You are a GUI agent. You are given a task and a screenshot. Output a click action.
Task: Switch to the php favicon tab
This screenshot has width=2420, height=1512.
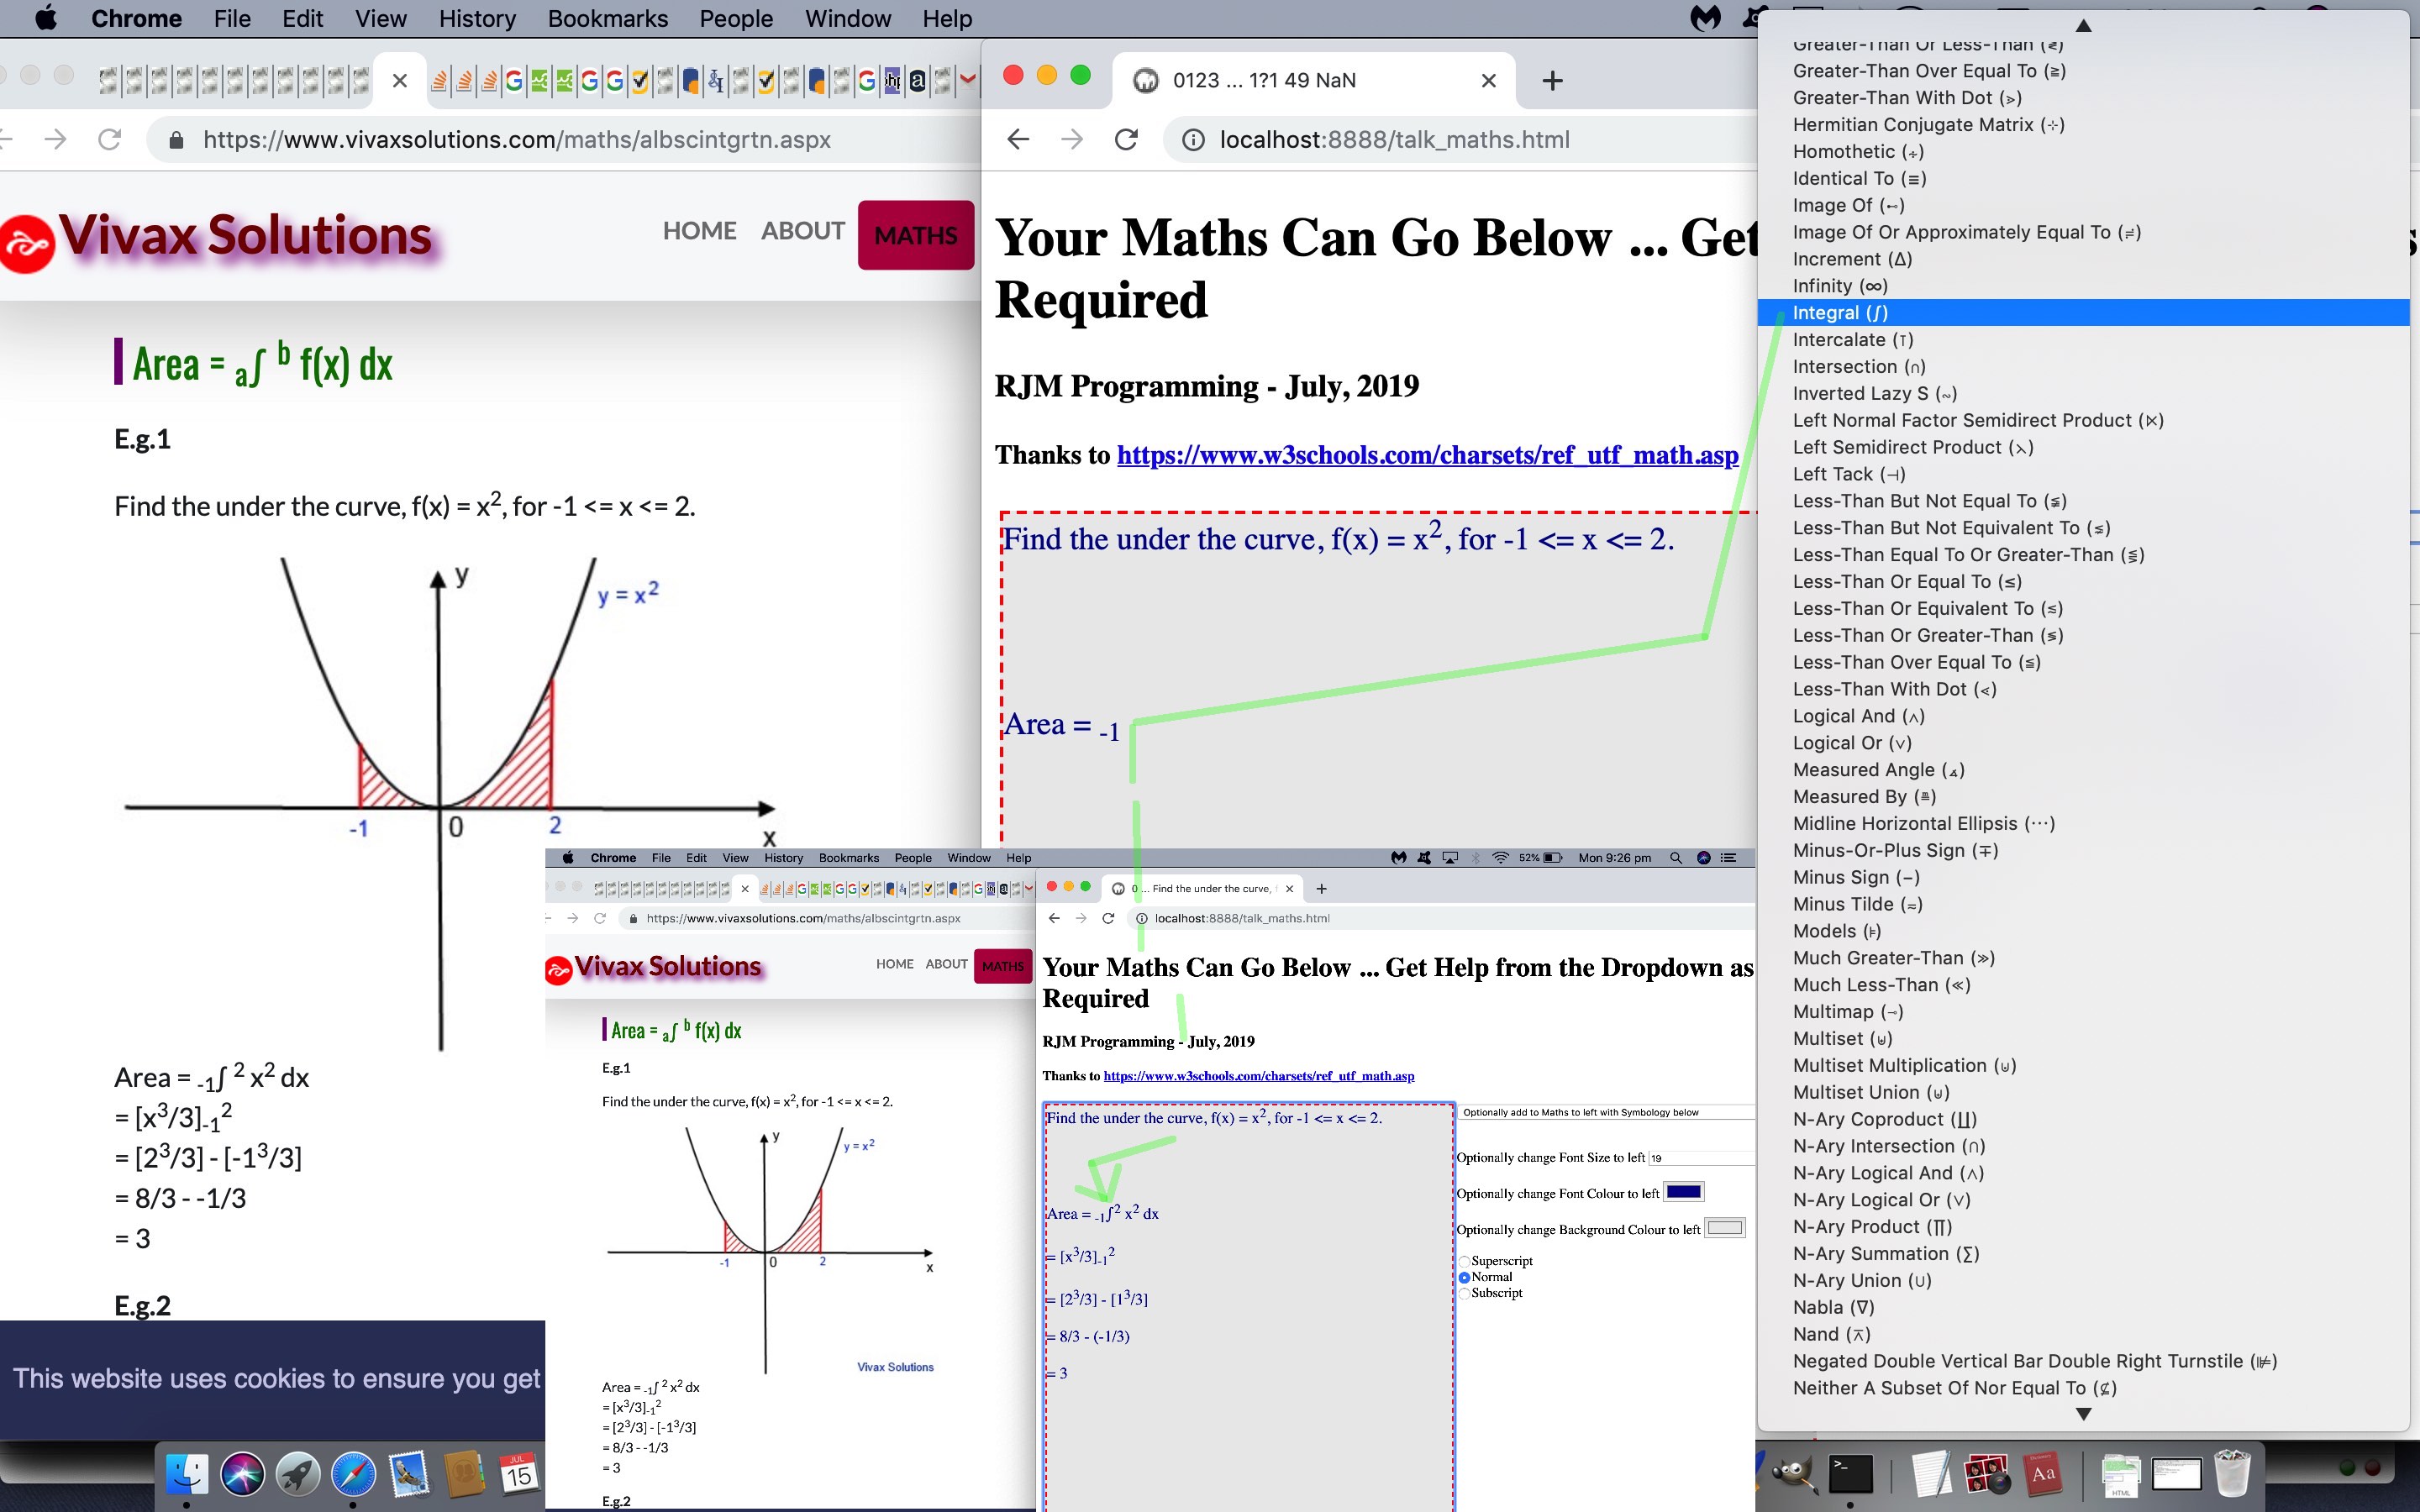coord(892,81)
